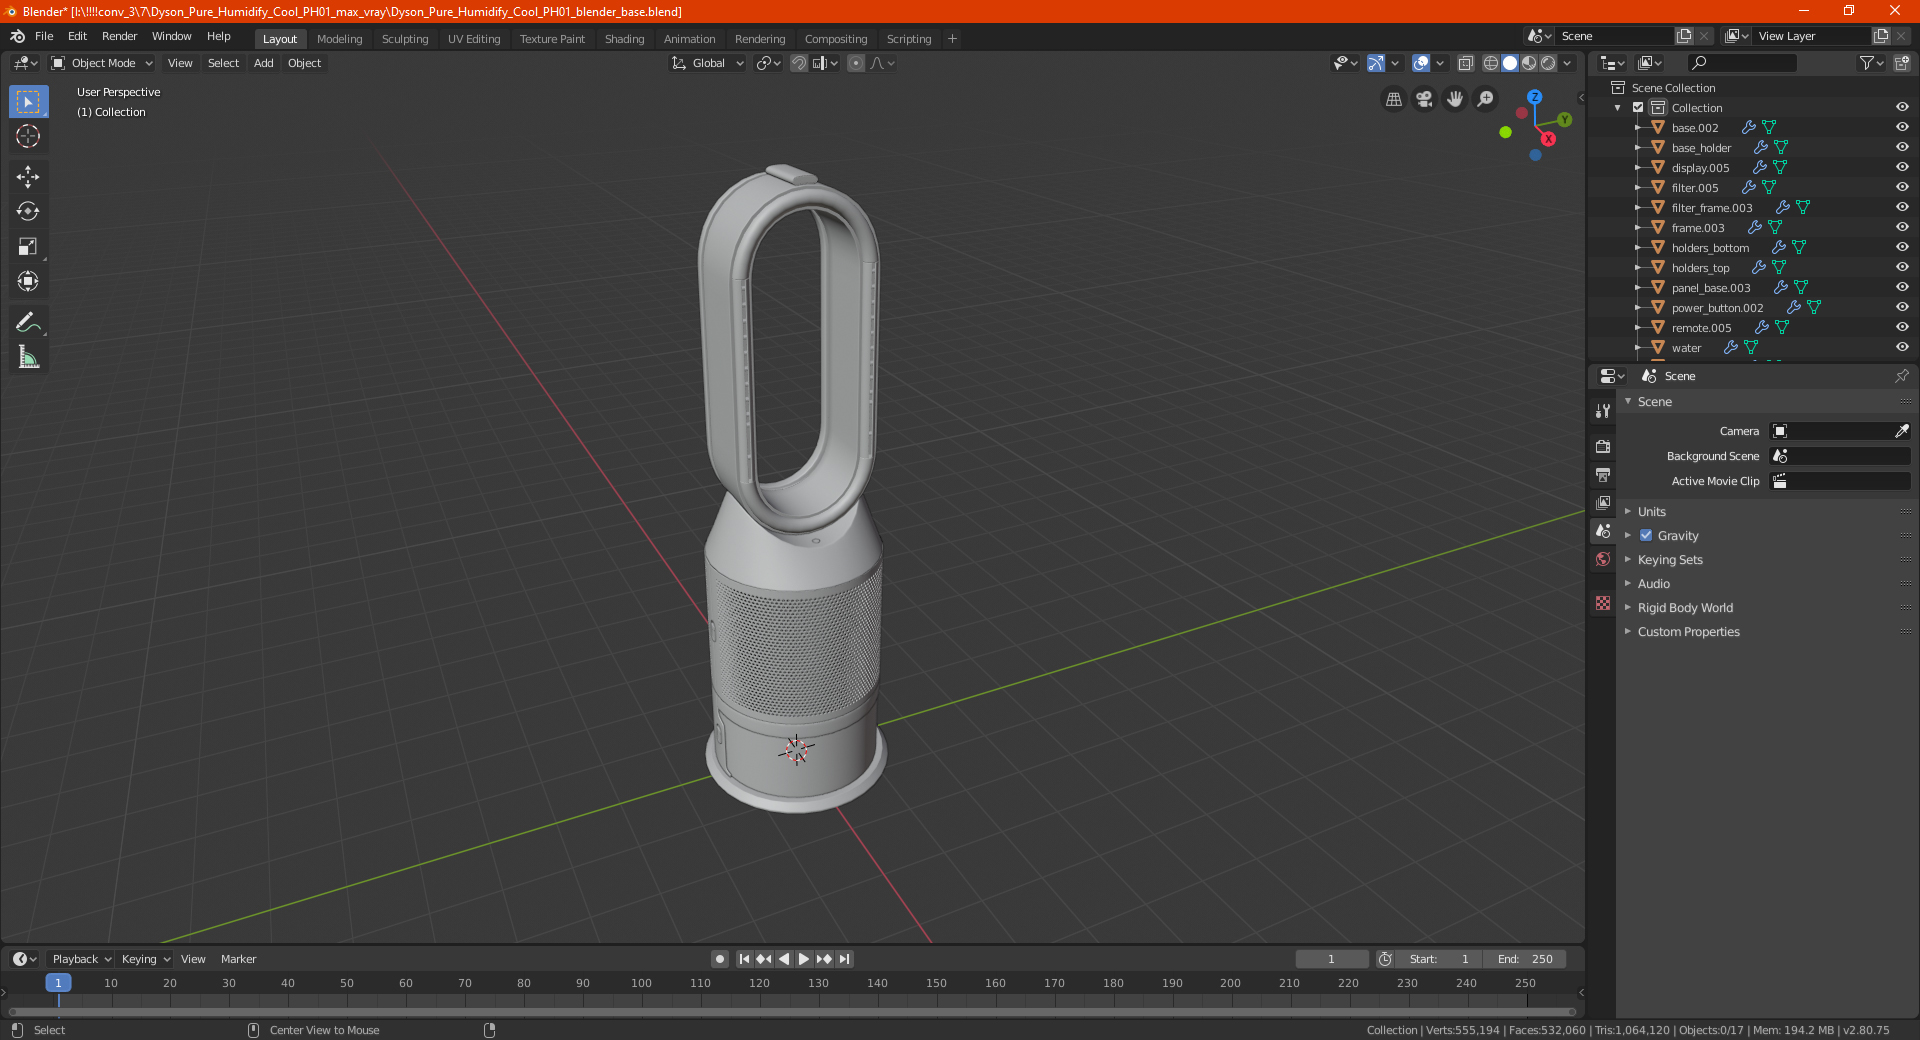This screenshot has height=1040, width=1920.
Task: Switch to rendered viewport shading
Action: (x=1548, y=63)
